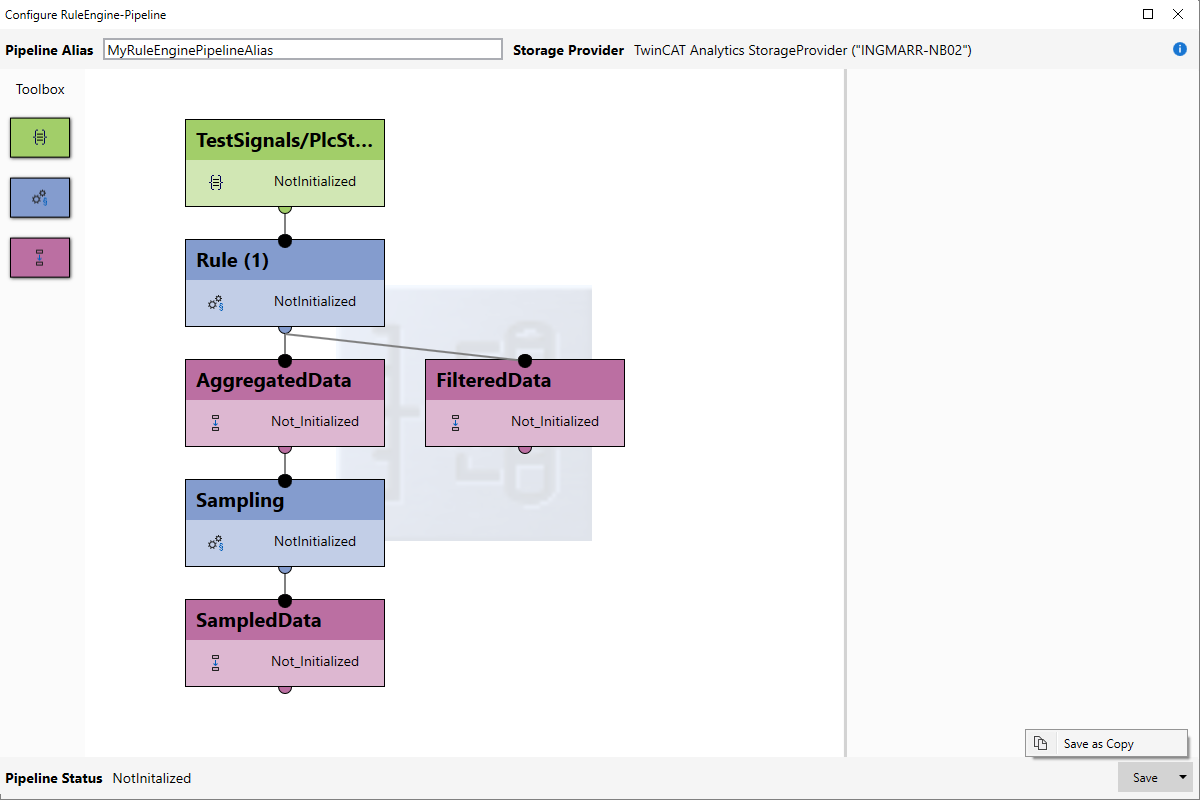
Task: Click the Save button
Action: [x=1145, y=777]
